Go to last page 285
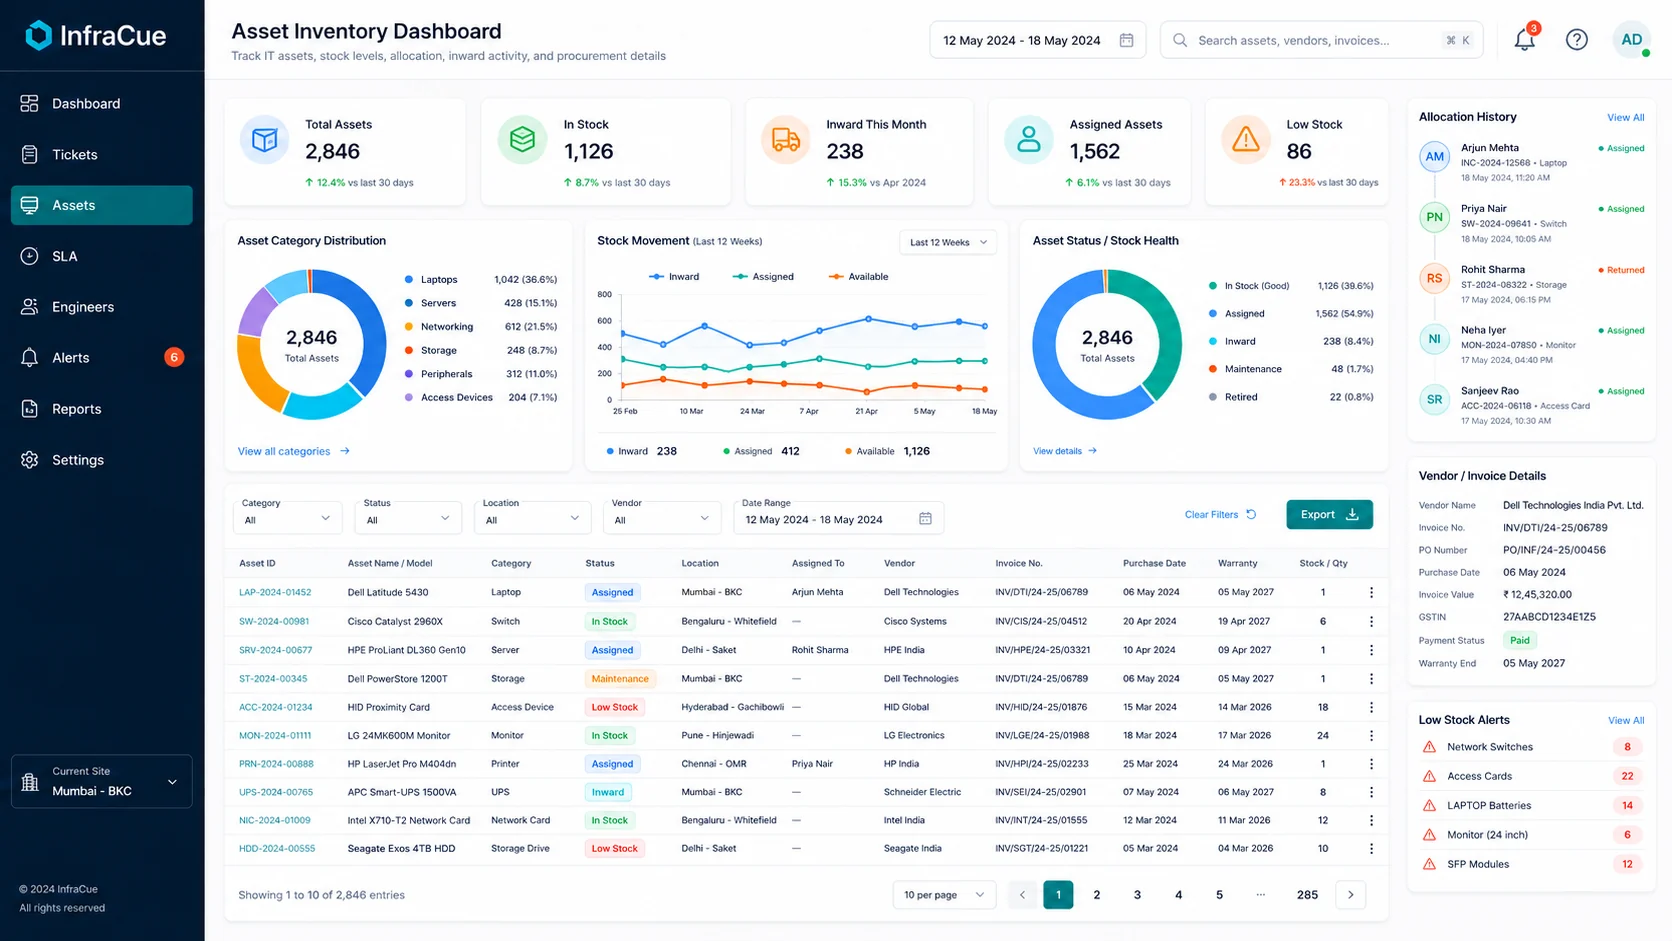 pyautogui.click(x=1307, y=894)
